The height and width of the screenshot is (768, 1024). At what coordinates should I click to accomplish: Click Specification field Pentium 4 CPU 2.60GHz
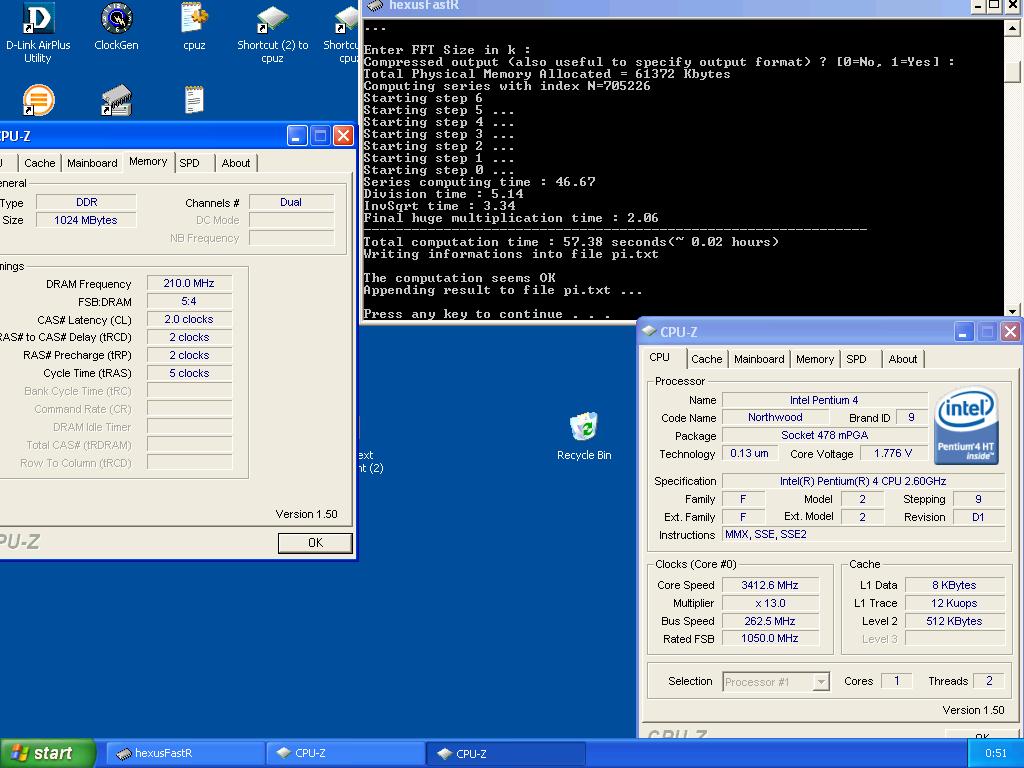[x=863, y=481]
